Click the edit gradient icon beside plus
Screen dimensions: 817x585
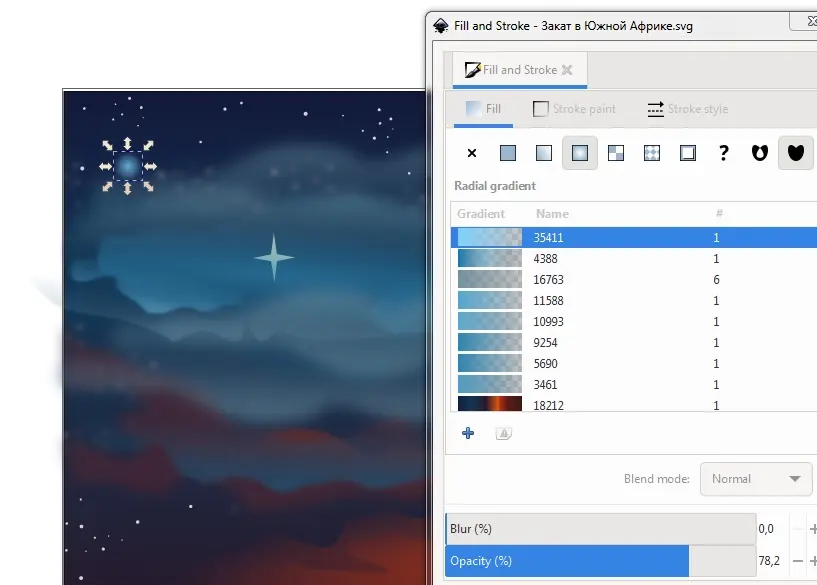[x=504, y=433]
